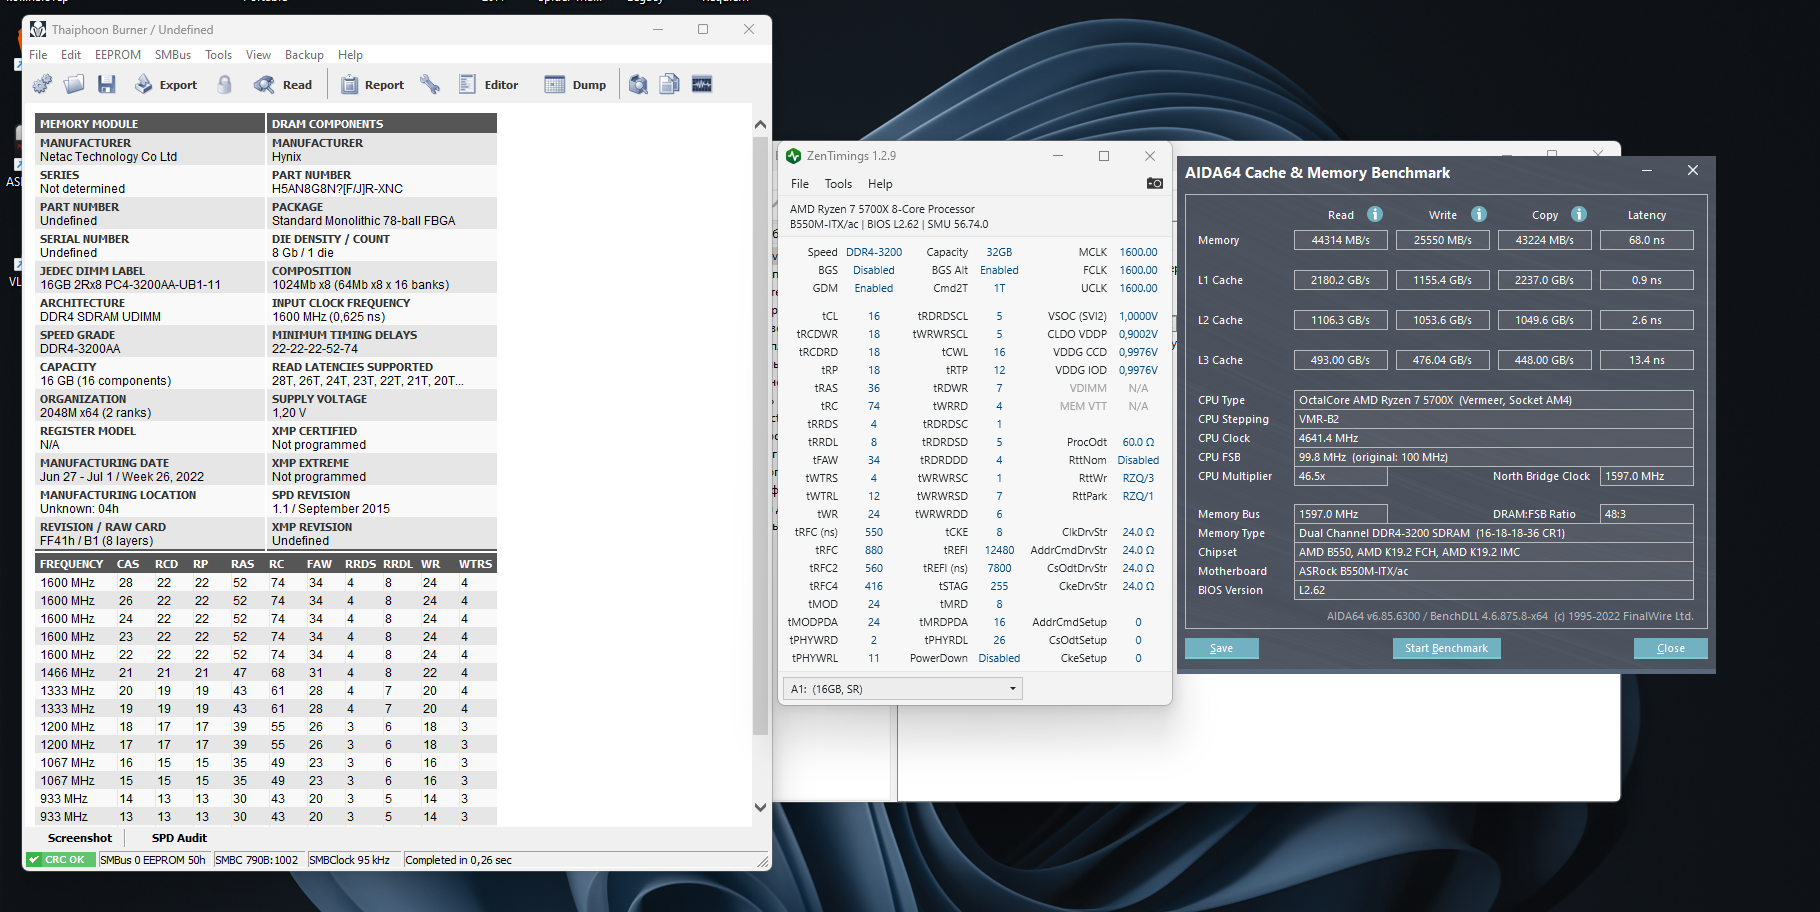
Task: Click the AIDA64 Memory Read value 44314 MB/s
Action: tap(1341, 240)
